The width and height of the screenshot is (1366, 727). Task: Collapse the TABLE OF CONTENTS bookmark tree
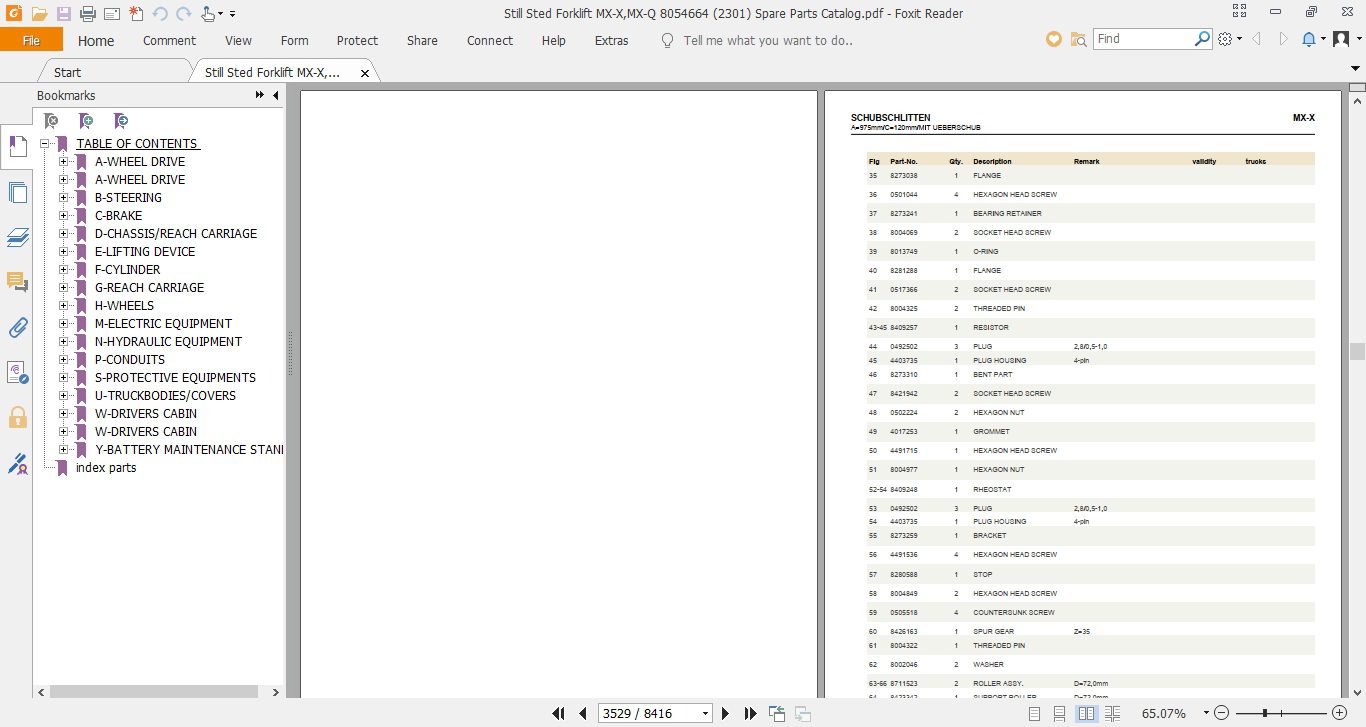click(45, 144)
